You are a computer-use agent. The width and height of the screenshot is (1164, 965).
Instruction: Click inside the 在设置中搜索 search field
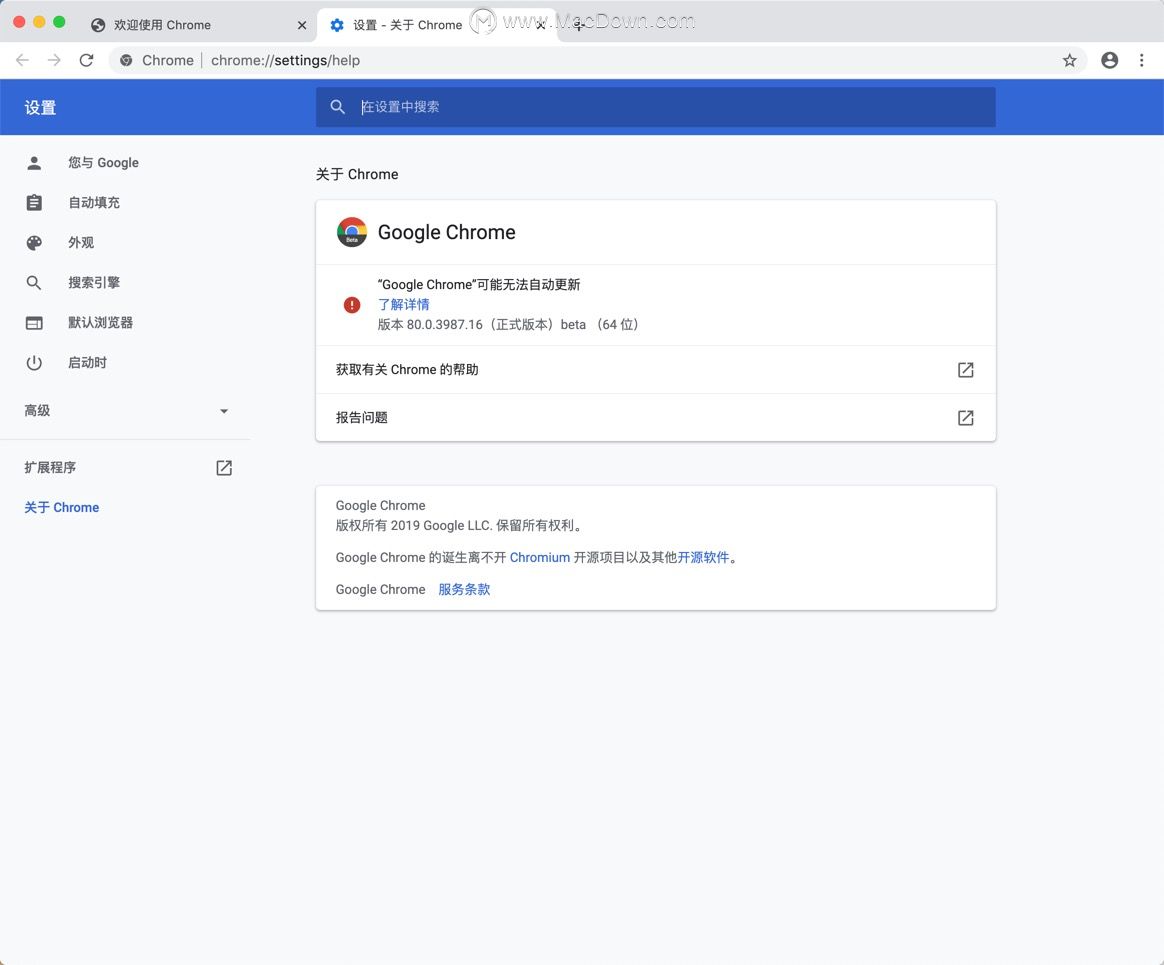(655, 107)
